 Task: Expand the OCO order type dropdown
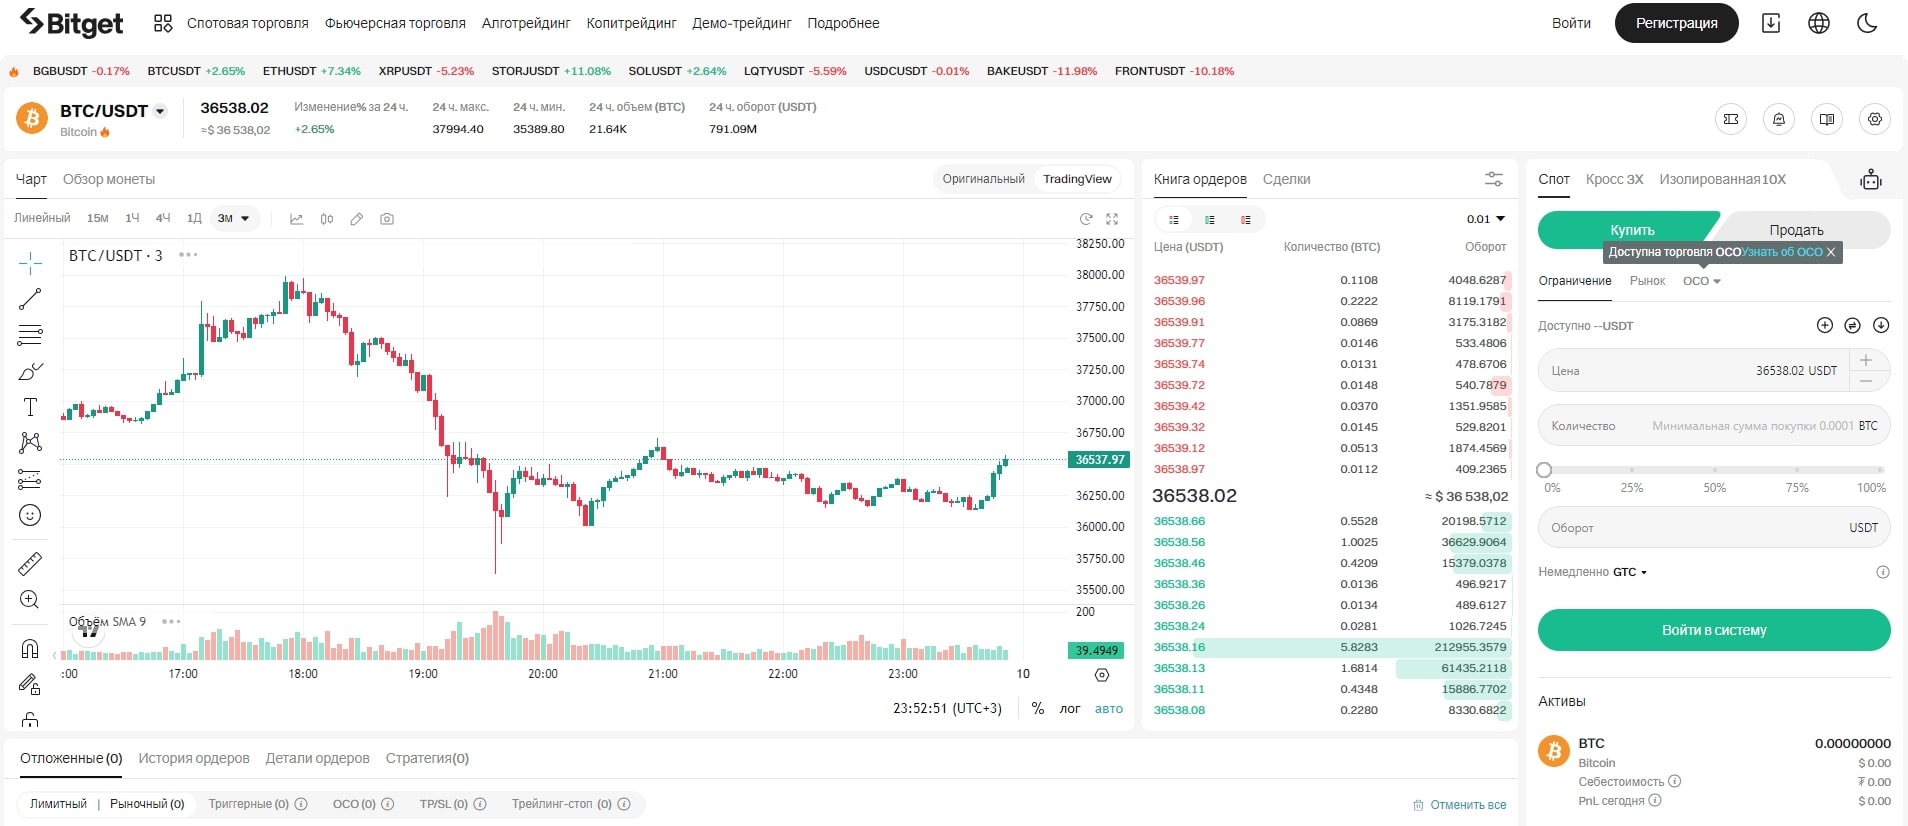1702,281
